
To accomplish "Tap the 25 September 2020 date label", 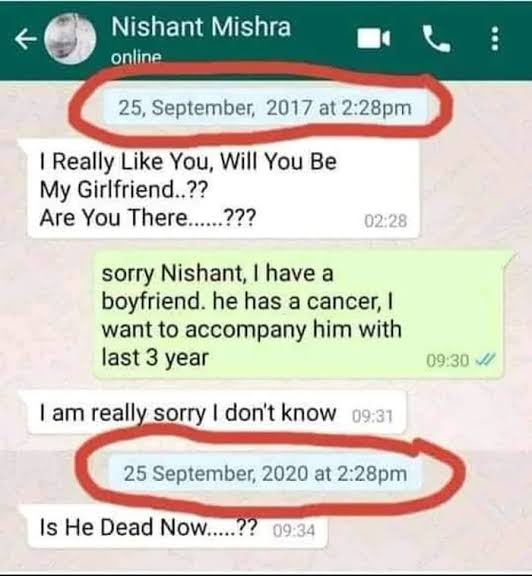I will 265,473.
